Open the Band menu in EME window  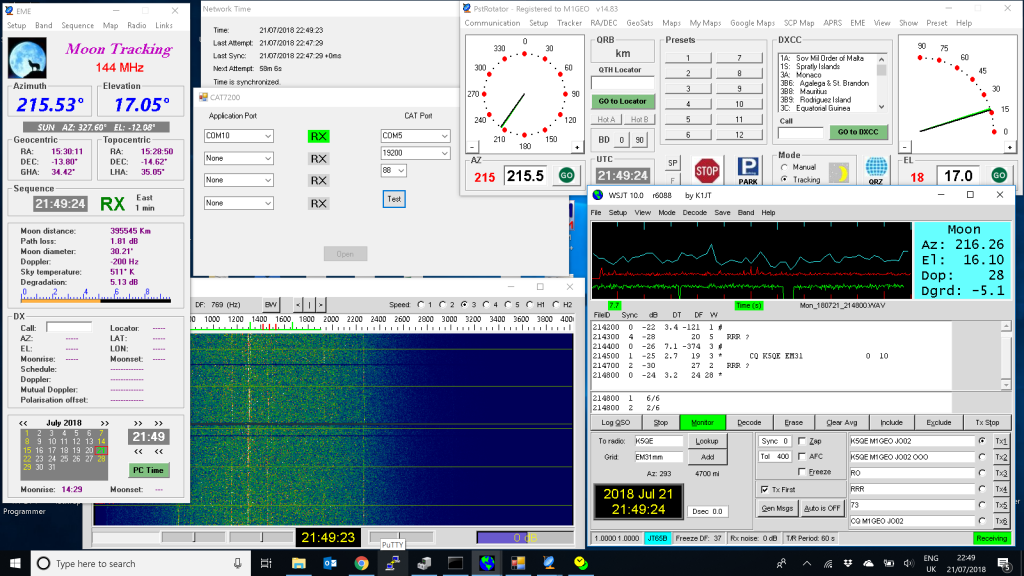pyautogui.click(x=44, y=25)
